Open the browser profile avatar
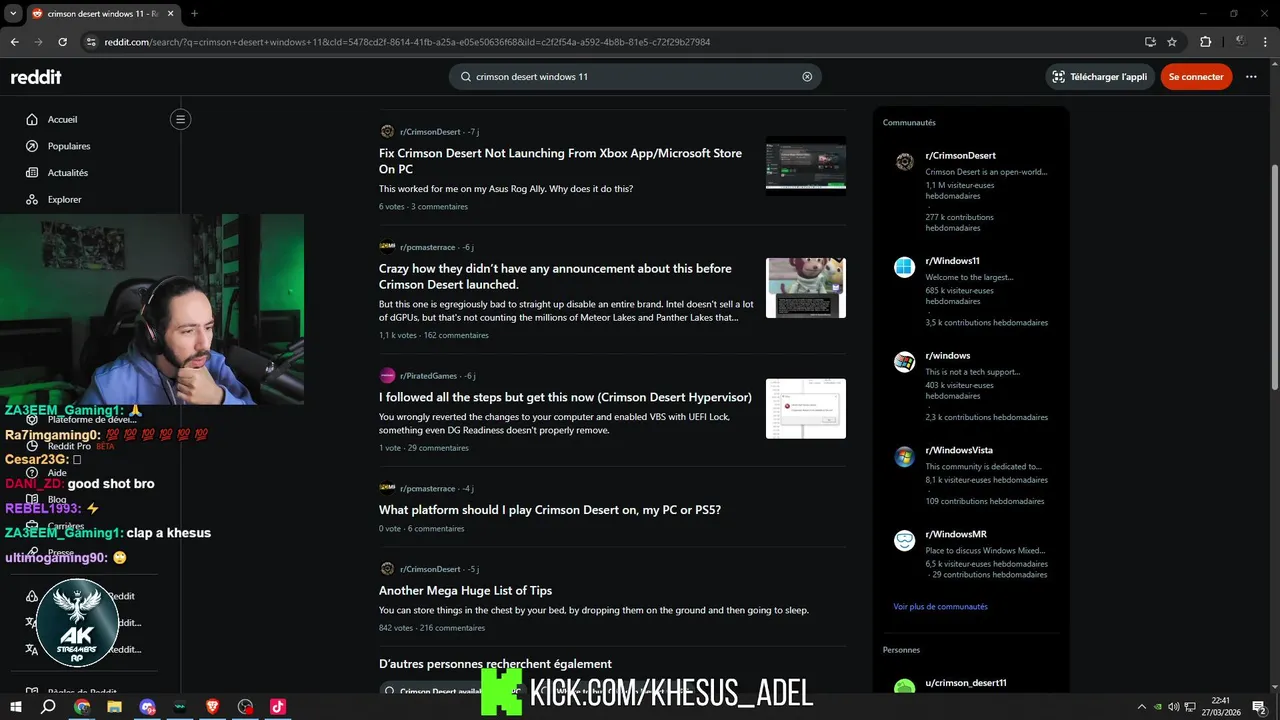1280x720 pixels. (1240, 42)
